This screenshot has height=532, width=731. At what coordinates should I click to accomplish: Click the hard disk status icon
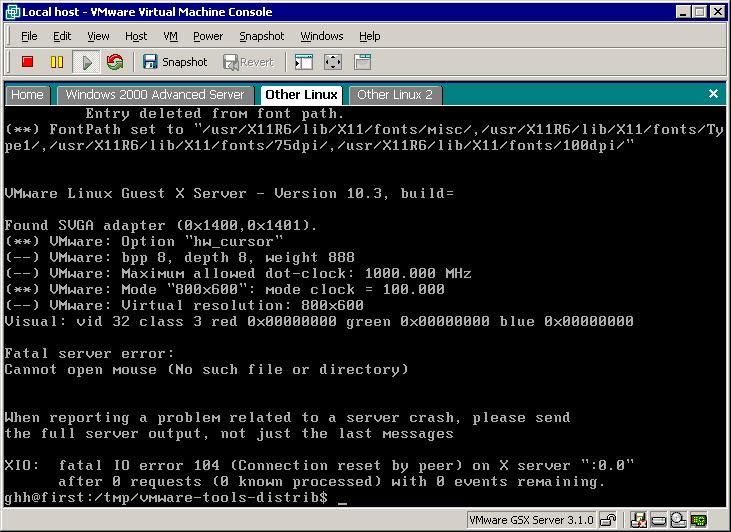click(x=658, y=519)
